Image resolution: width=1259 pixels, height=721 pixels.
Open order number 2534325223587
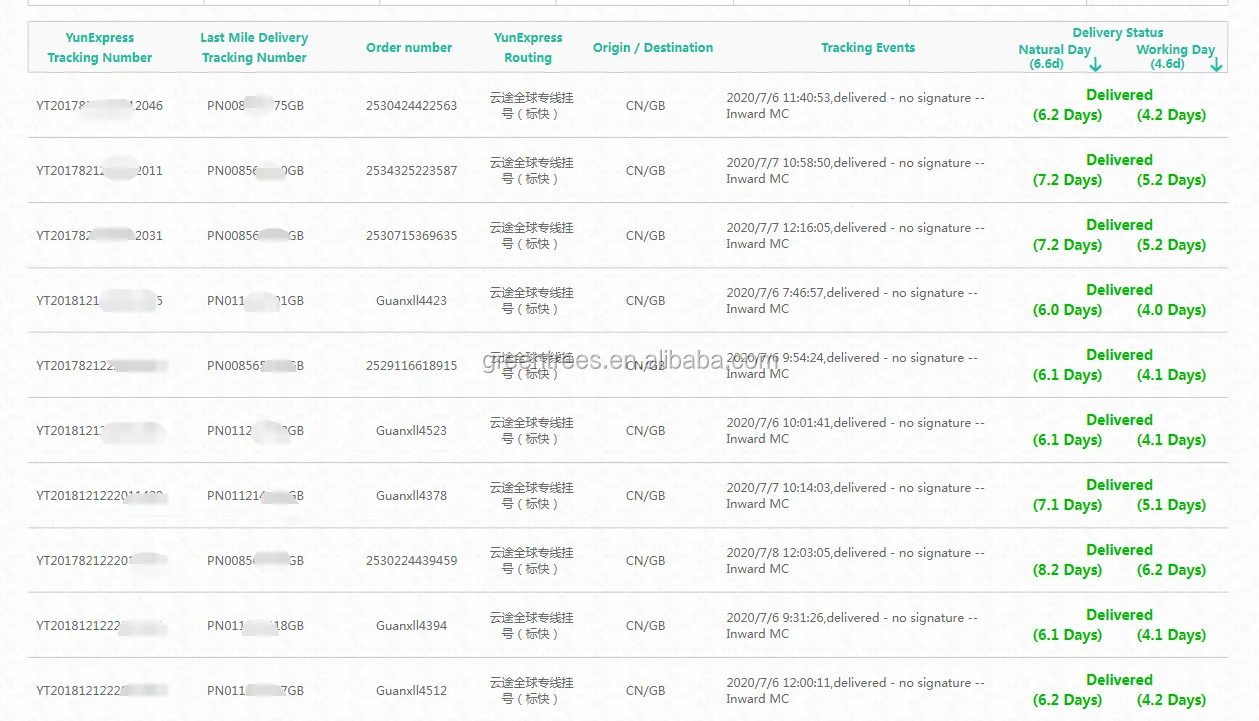[x=411, y=171]
